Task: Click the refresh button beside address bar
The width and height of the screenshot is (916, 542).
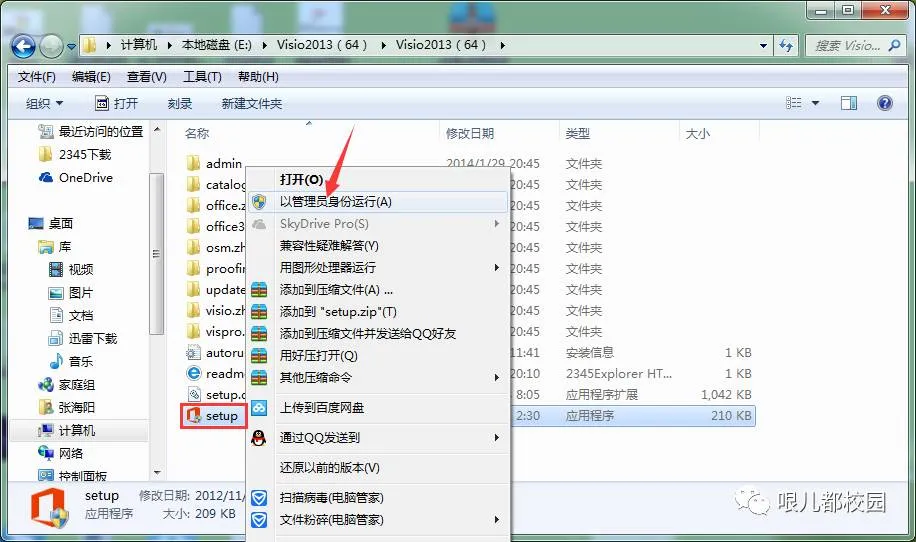Action: coord(786,46)
